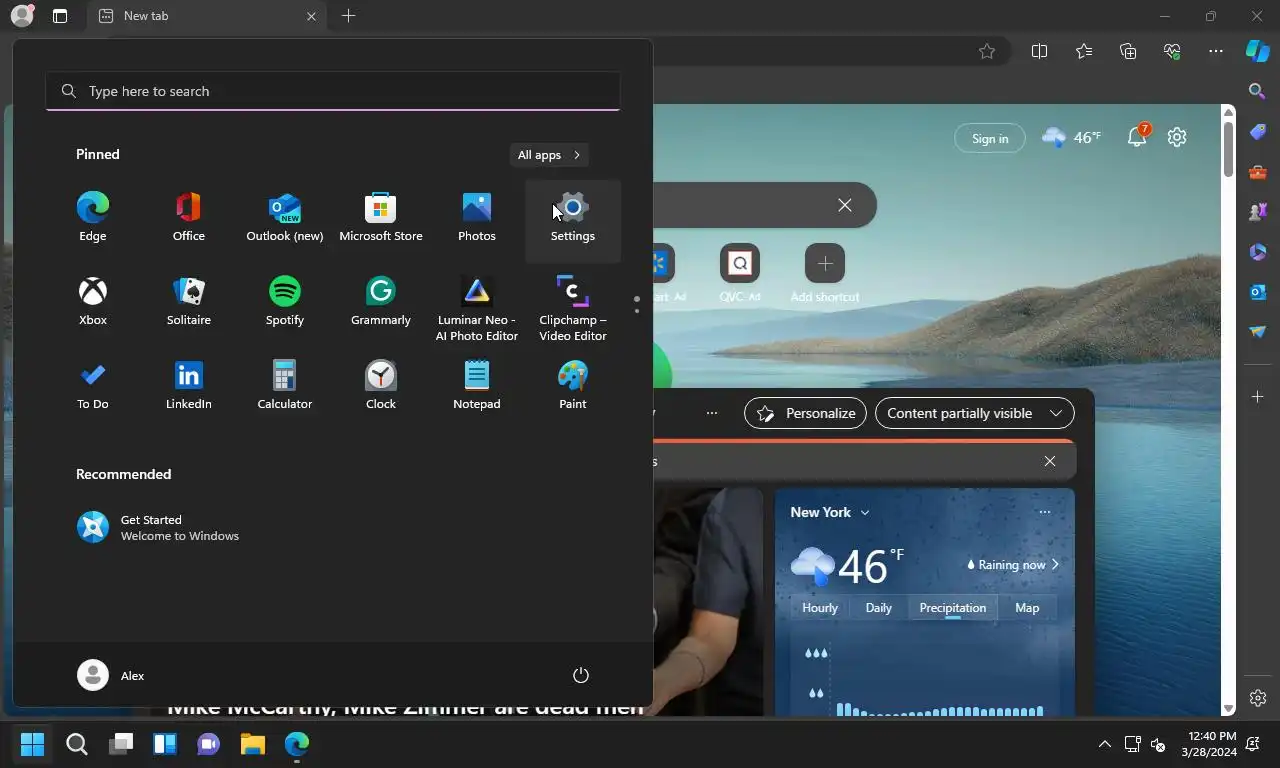1280x768 pixels.
Task: Click the Add shortcut tile
Action: (x=825, y=273)
